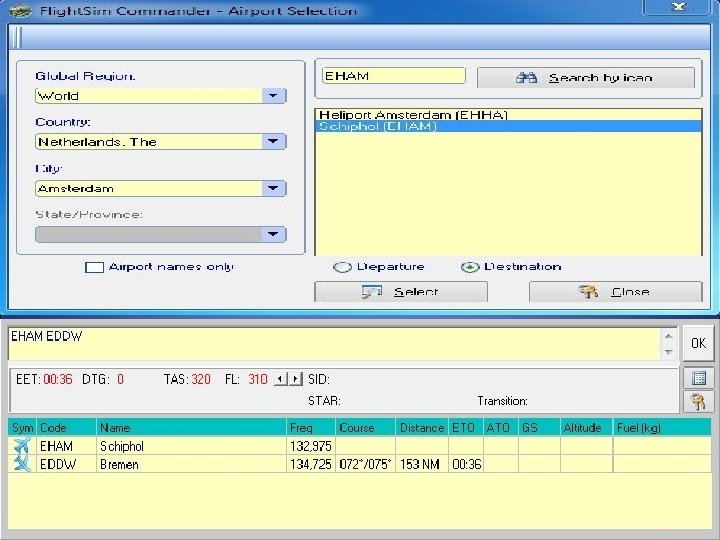Viewport: 720px width, 540px height.
Task: Click the TAS value 320
Action: (201, 379)
